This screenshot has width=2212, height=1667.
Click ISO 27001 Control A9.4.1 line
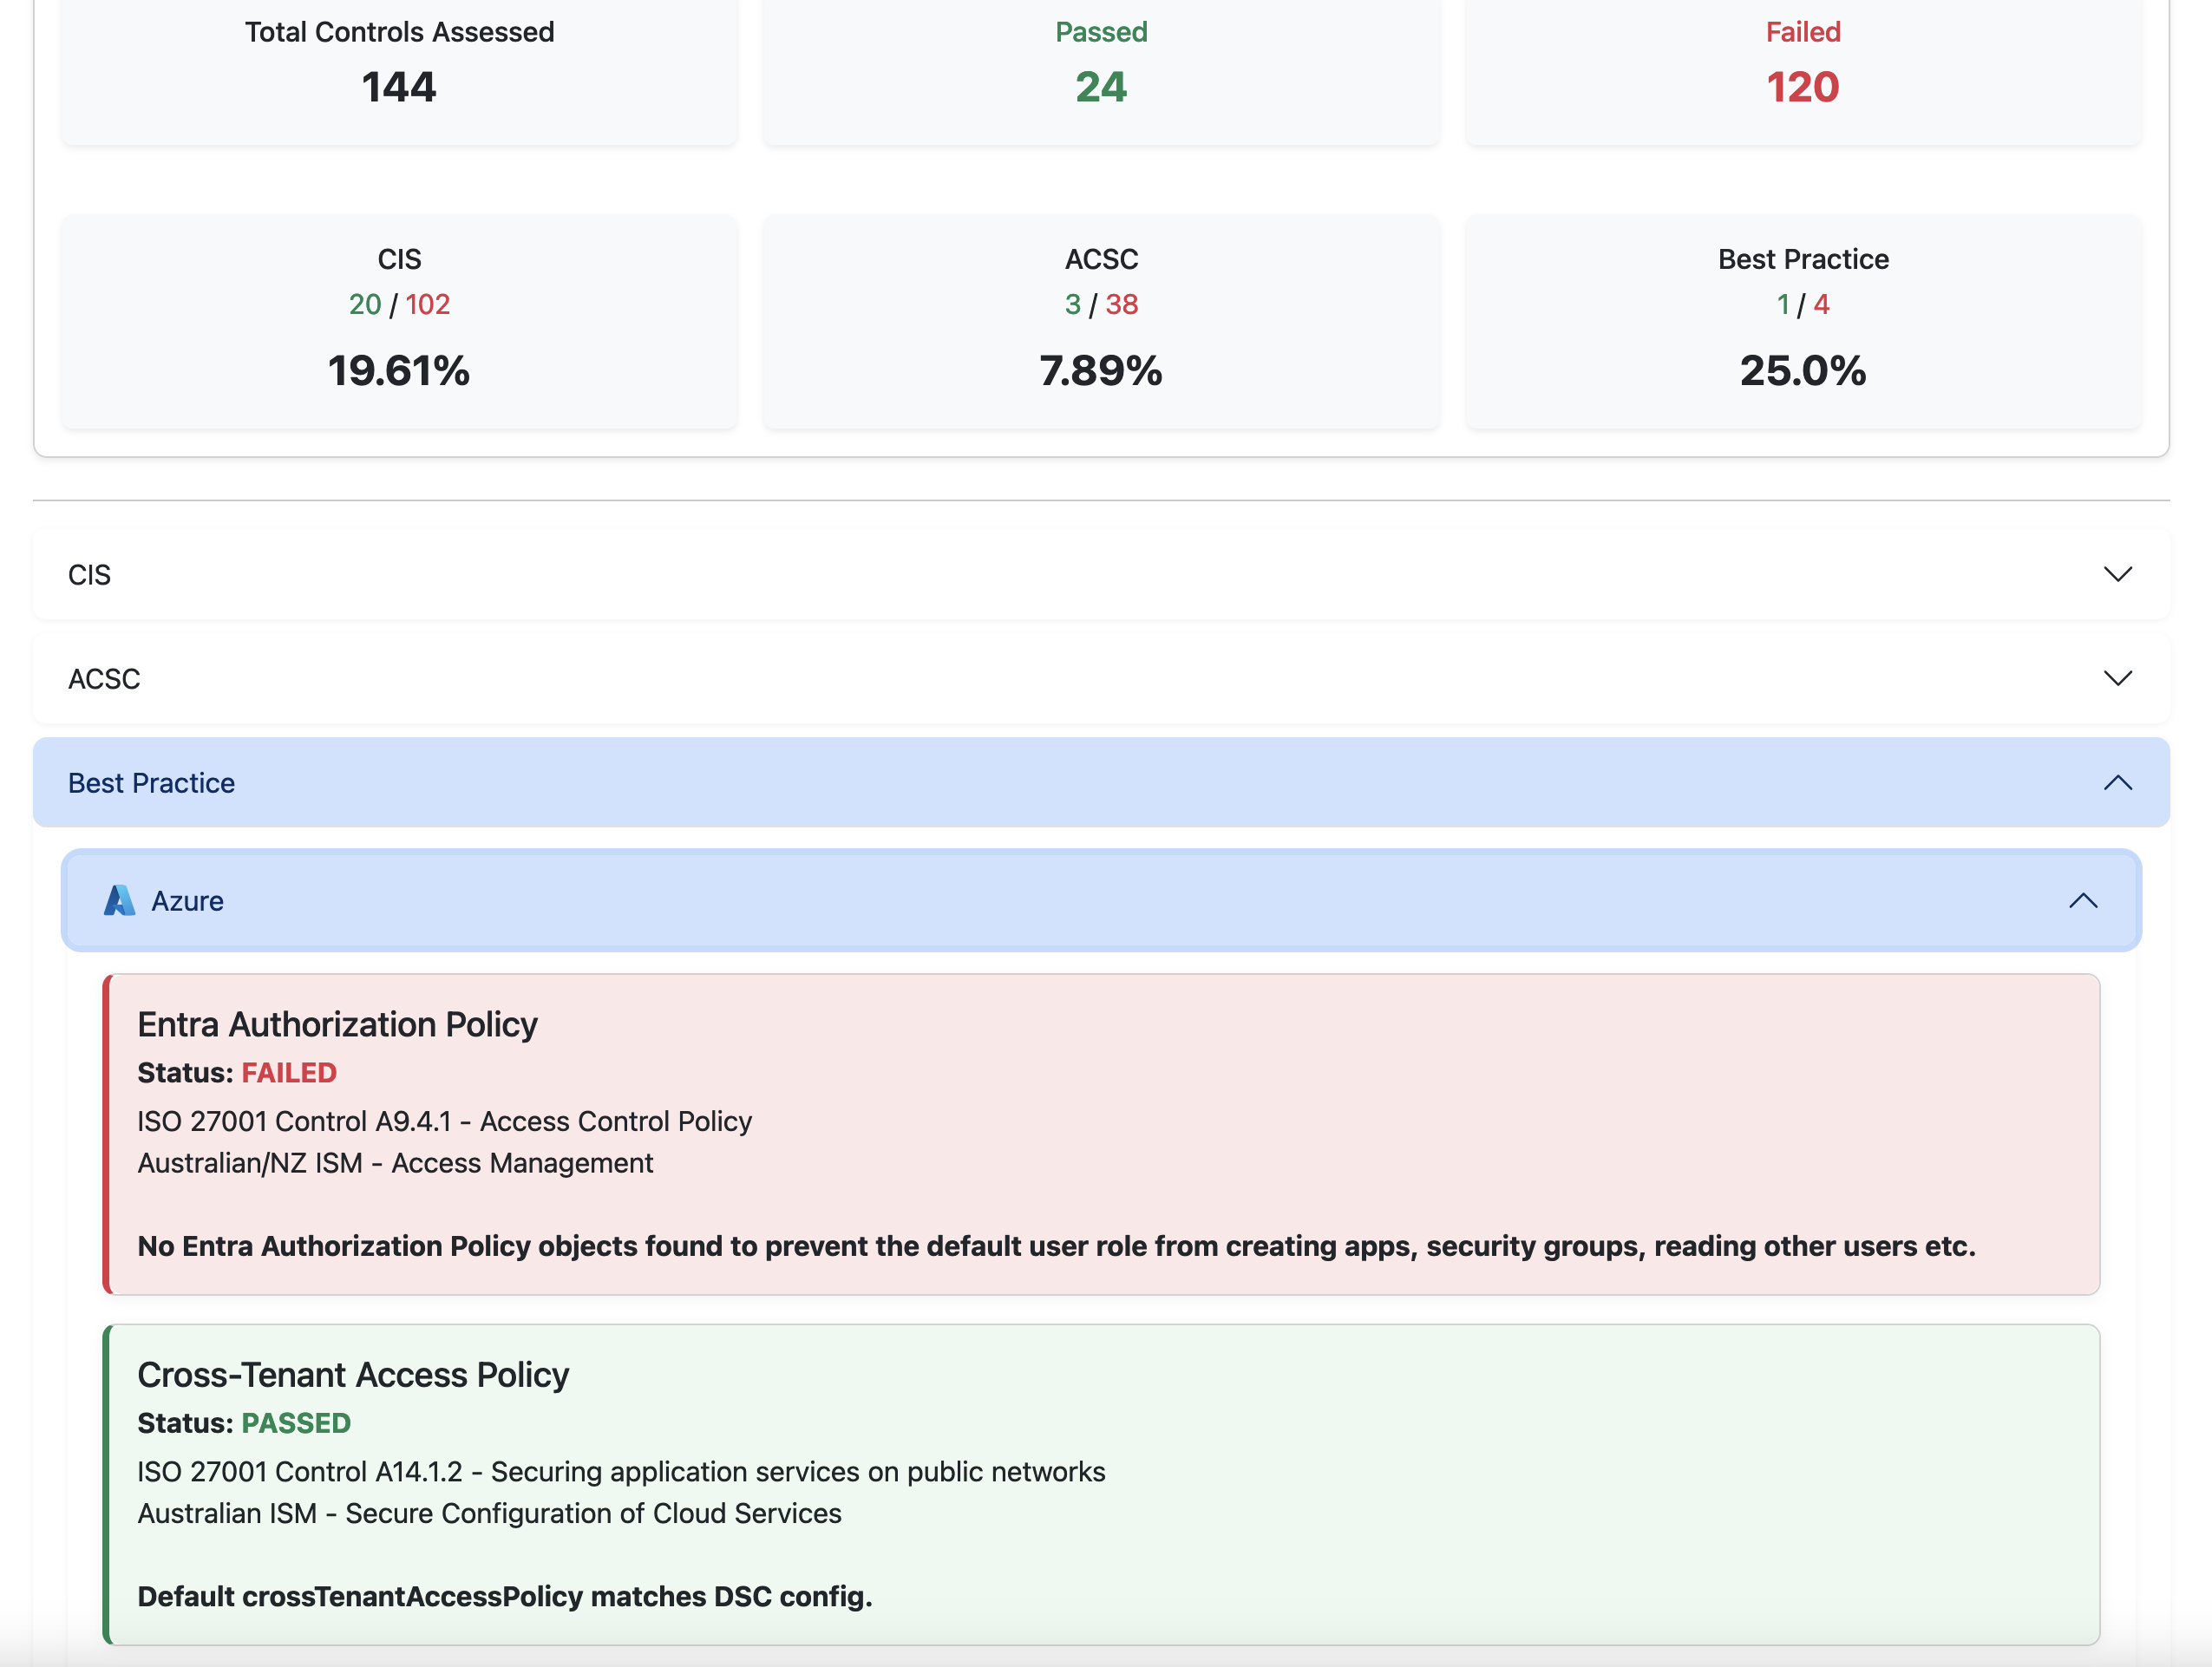444,1121
